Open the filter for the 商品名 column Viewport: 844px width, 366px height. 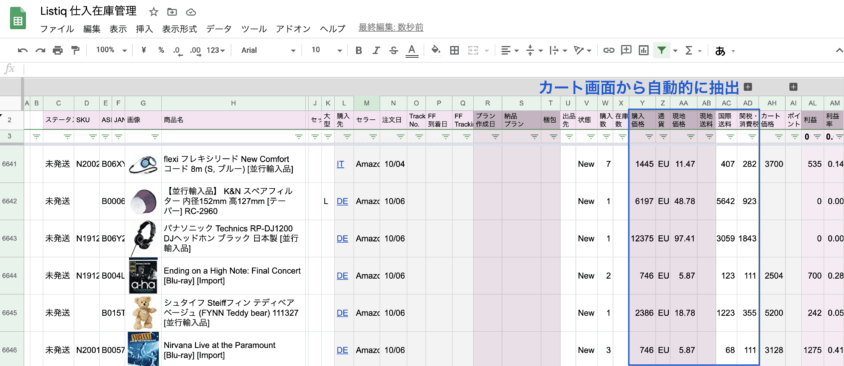point(299,137)
